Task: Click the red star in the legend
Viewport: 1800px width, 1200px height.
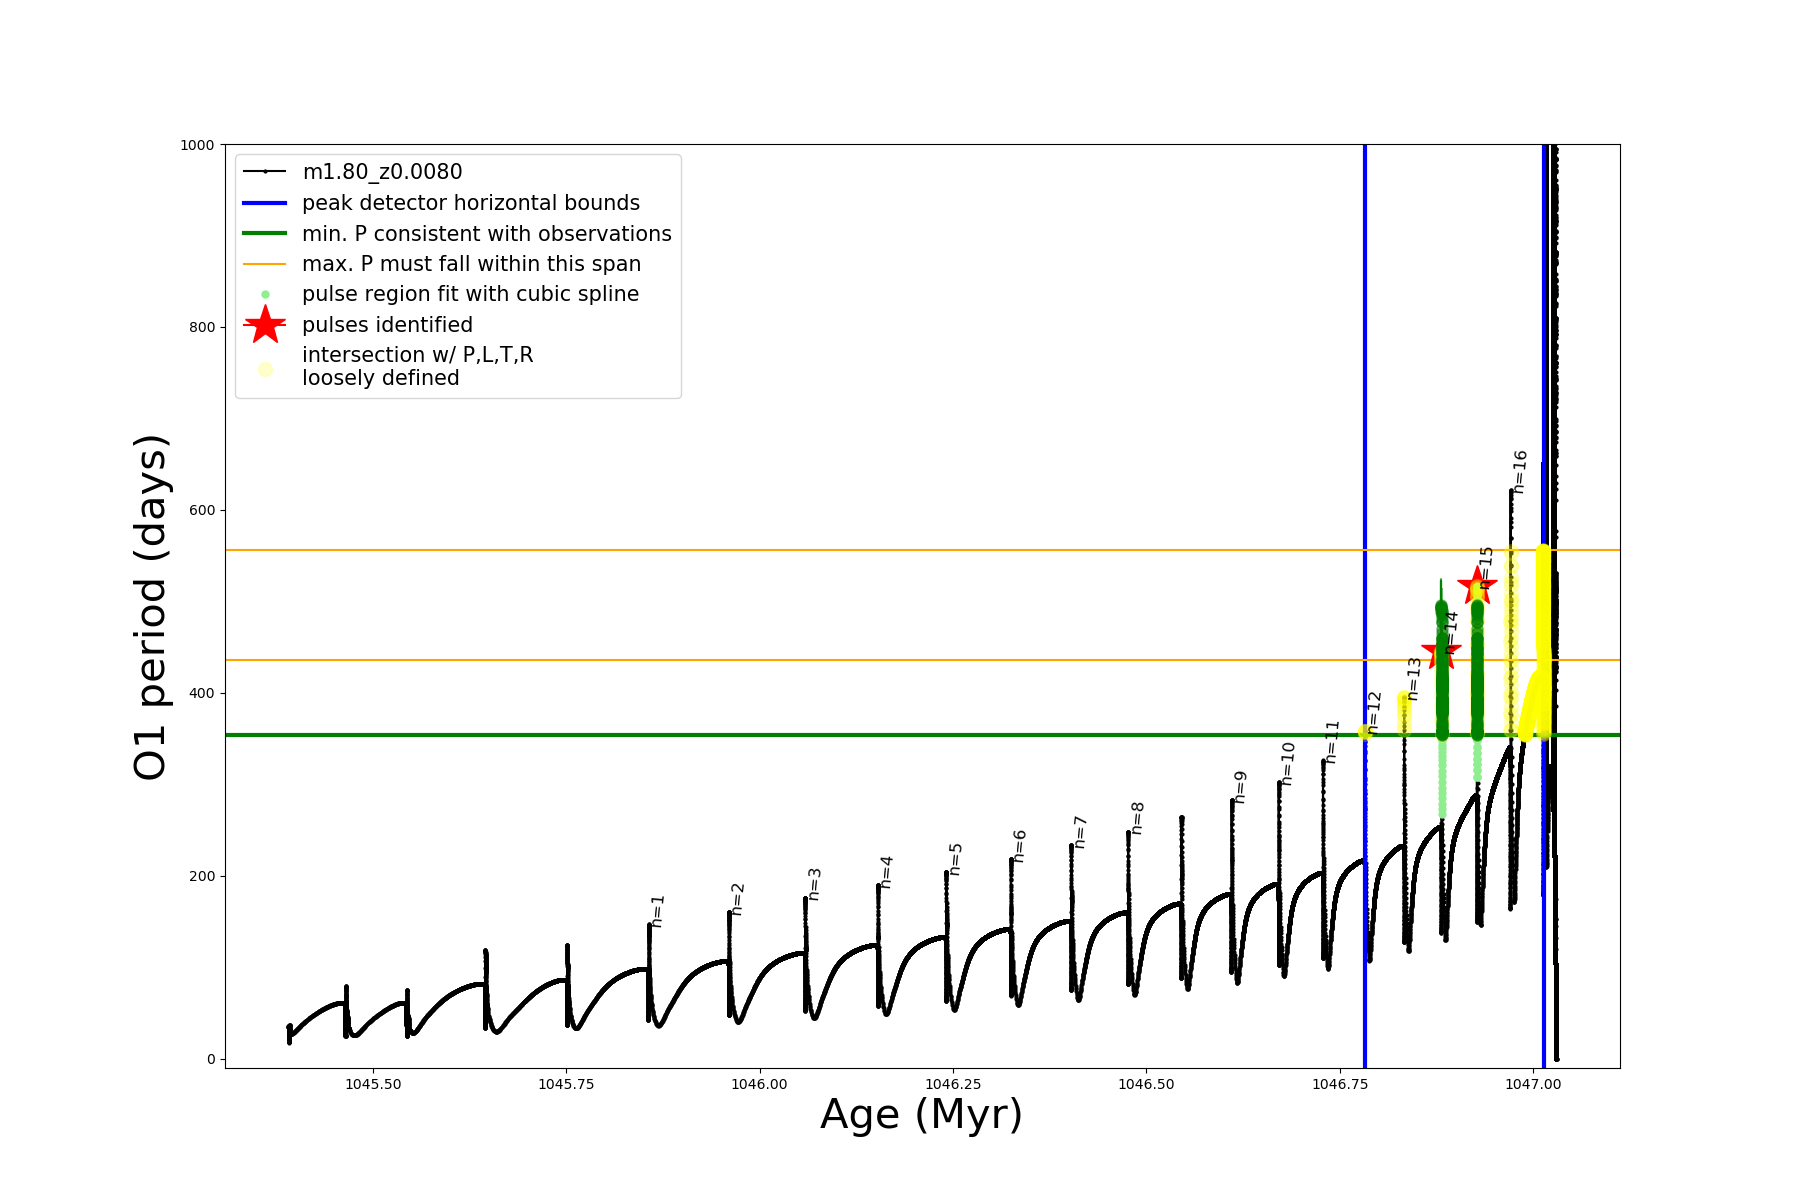Action: click(265, 325)
